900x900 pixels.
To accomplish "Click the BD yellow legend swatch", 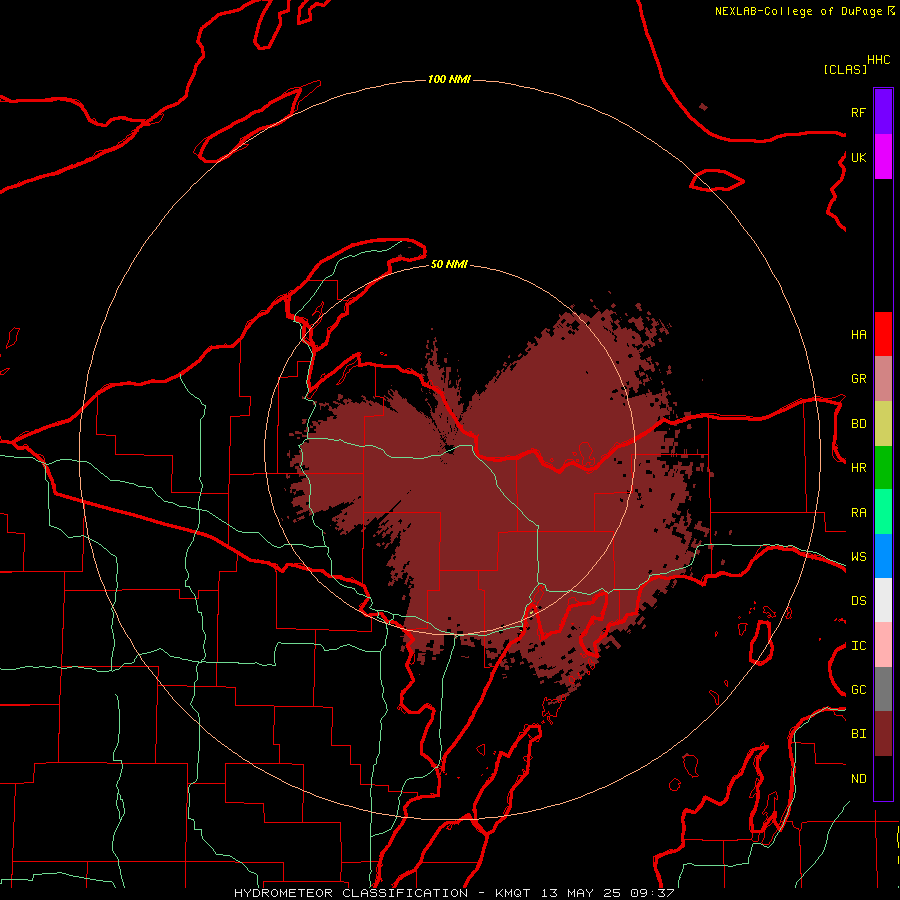I will (883, 423).
